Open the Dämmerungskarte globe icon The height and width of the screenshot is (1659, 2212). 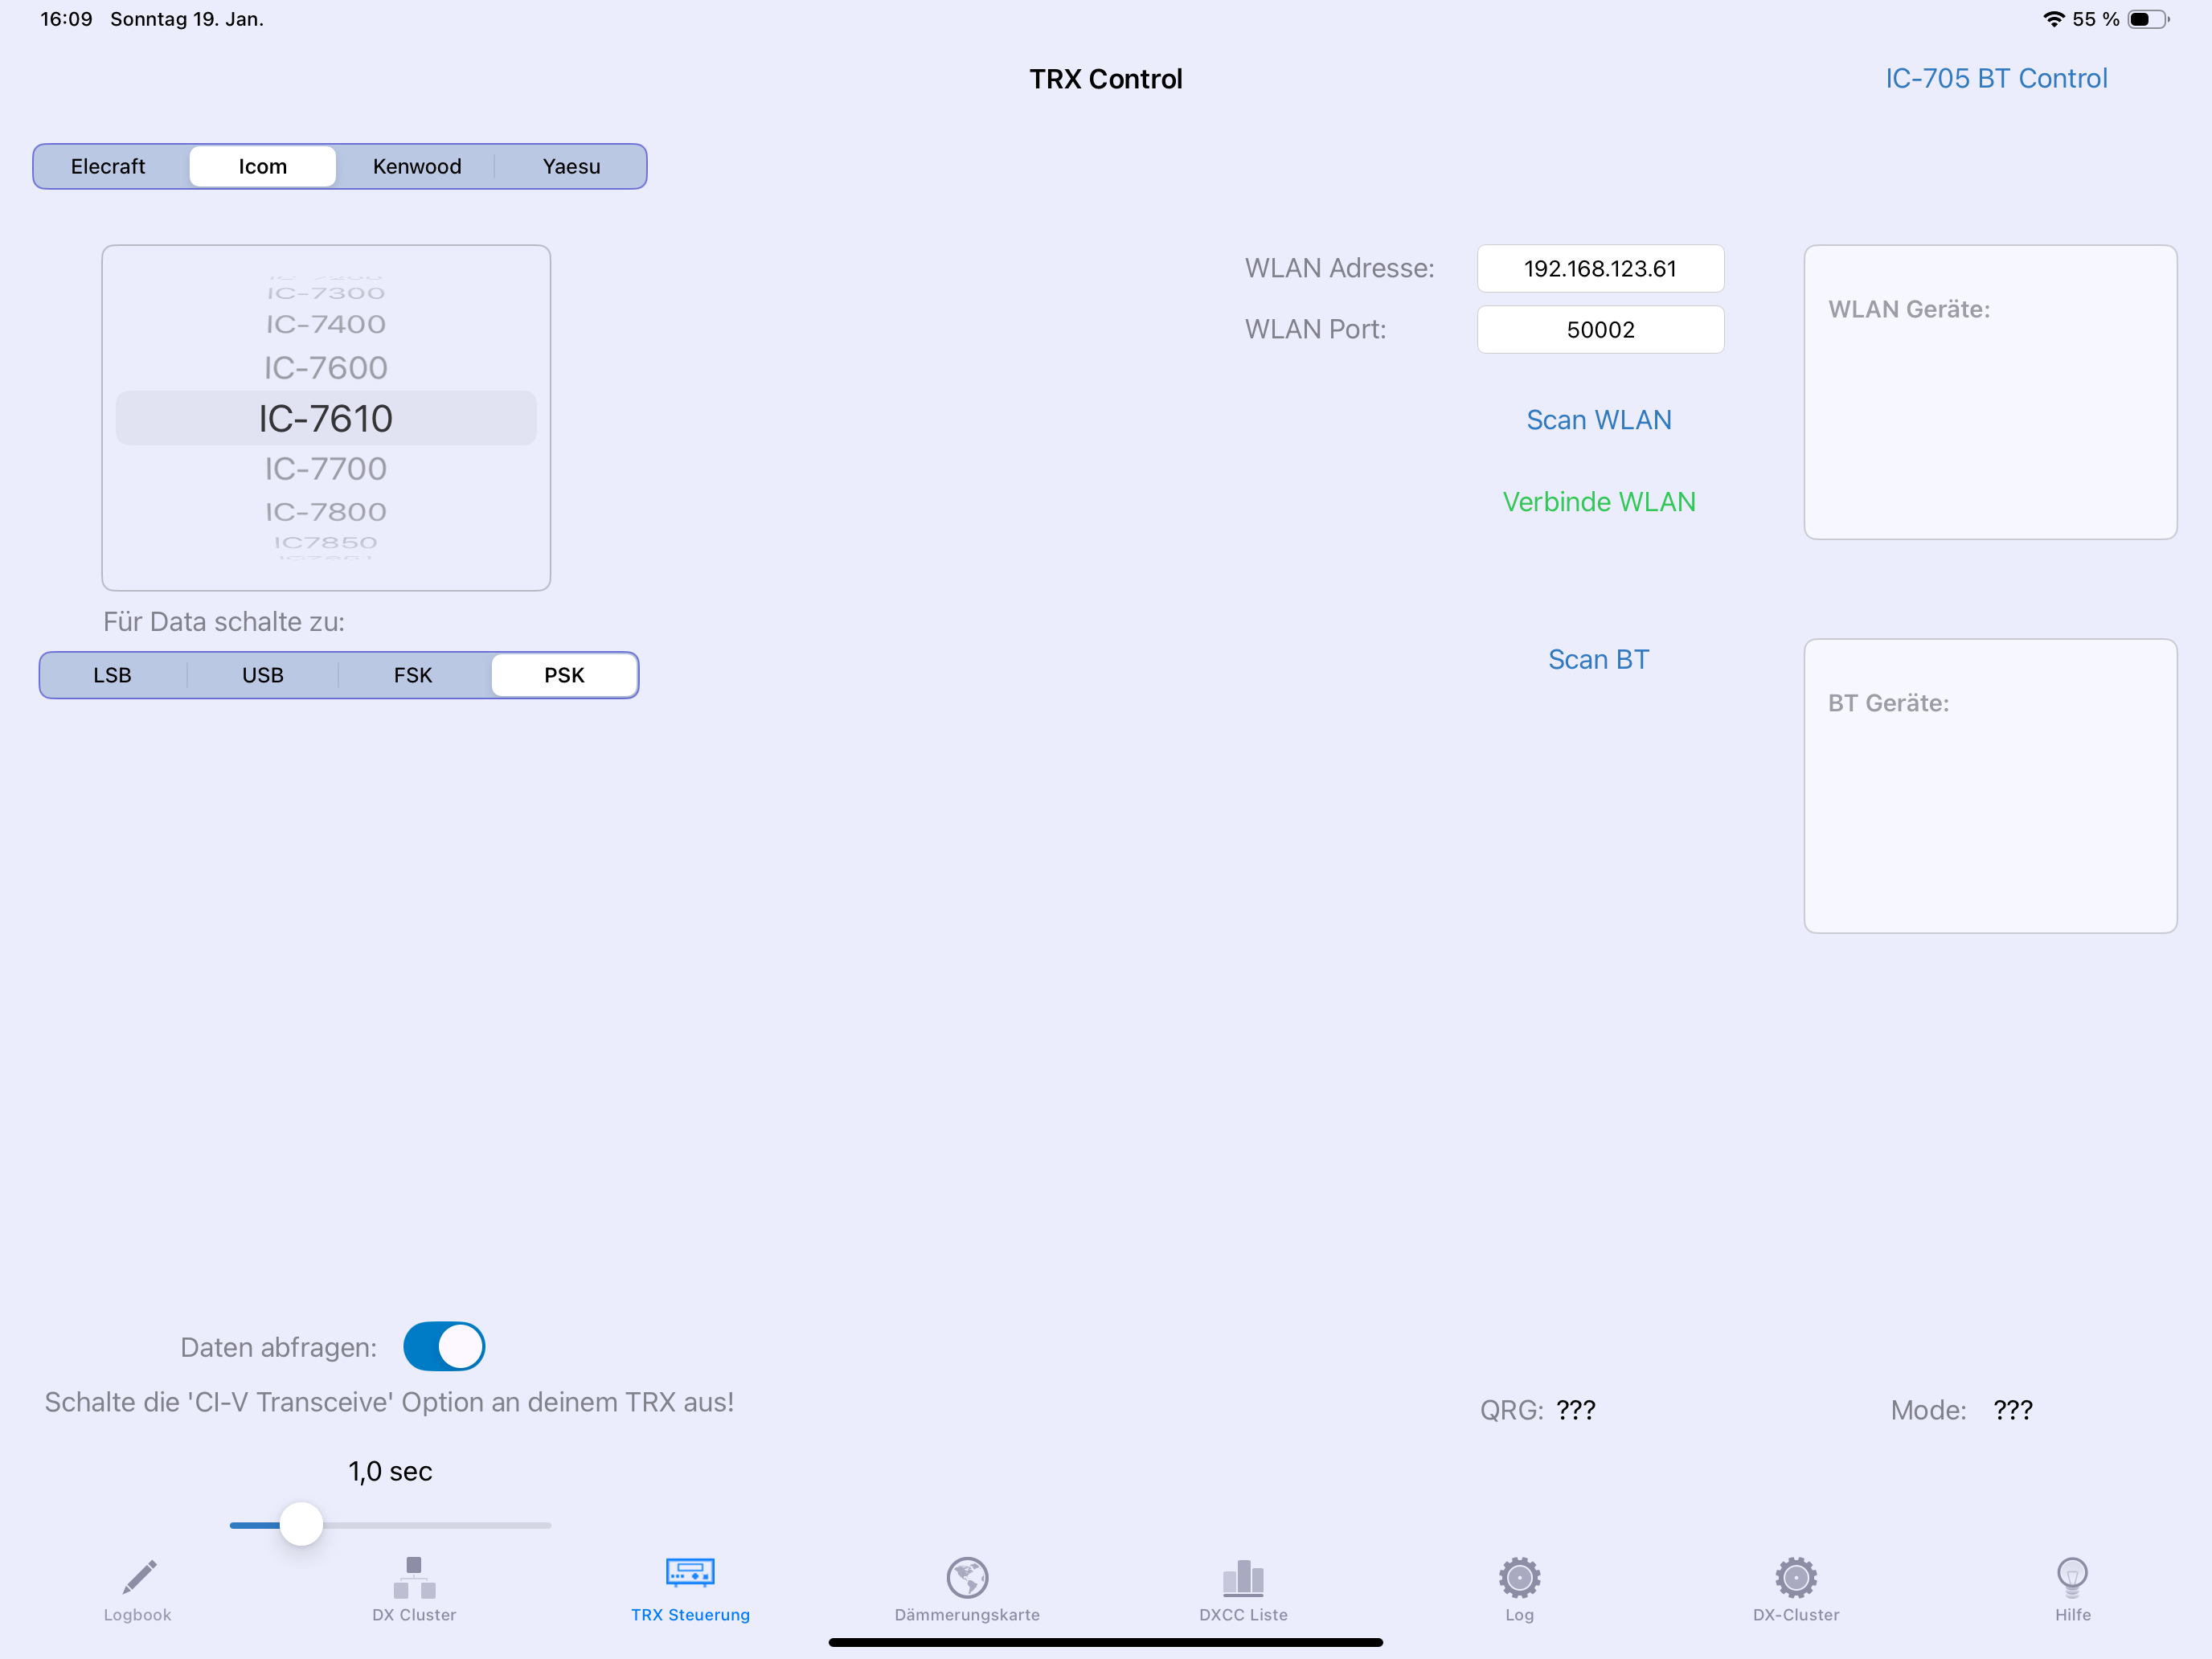[x=967, y=1577]
